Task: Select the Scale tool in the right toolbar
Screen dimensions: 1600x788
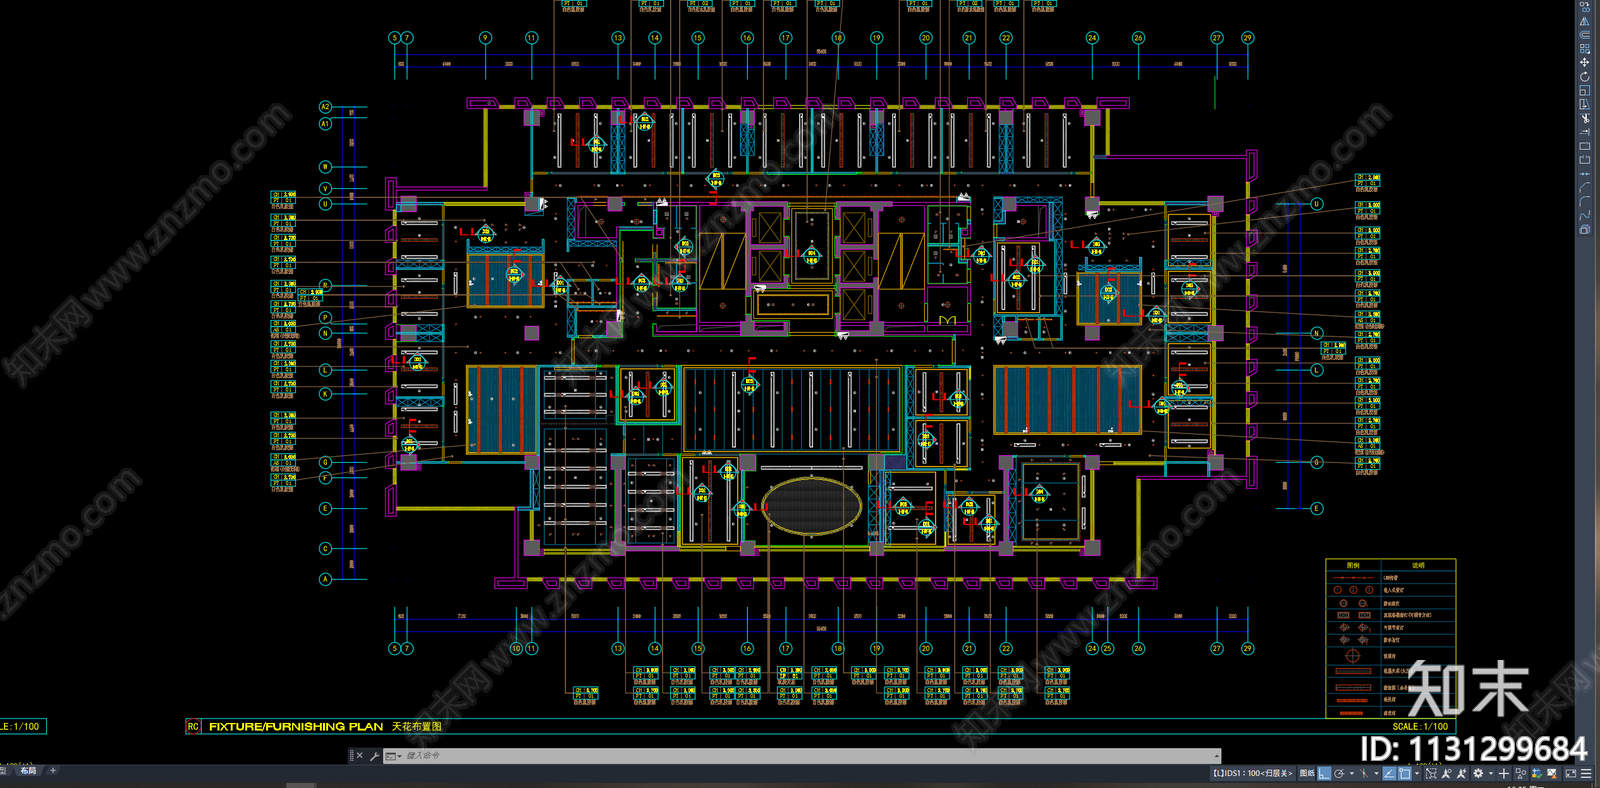Action: coord(1584,91)
